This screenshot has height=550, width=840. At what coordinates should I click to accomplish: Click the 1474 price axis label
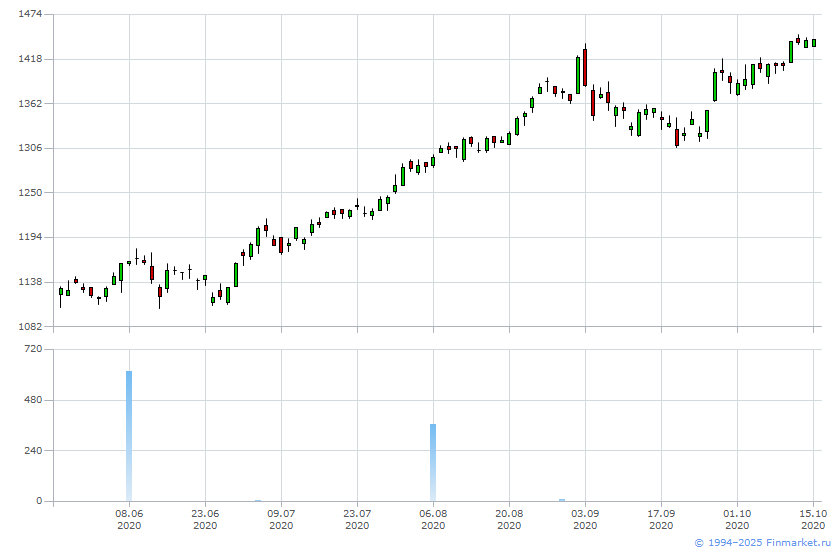tap(30, 14)
